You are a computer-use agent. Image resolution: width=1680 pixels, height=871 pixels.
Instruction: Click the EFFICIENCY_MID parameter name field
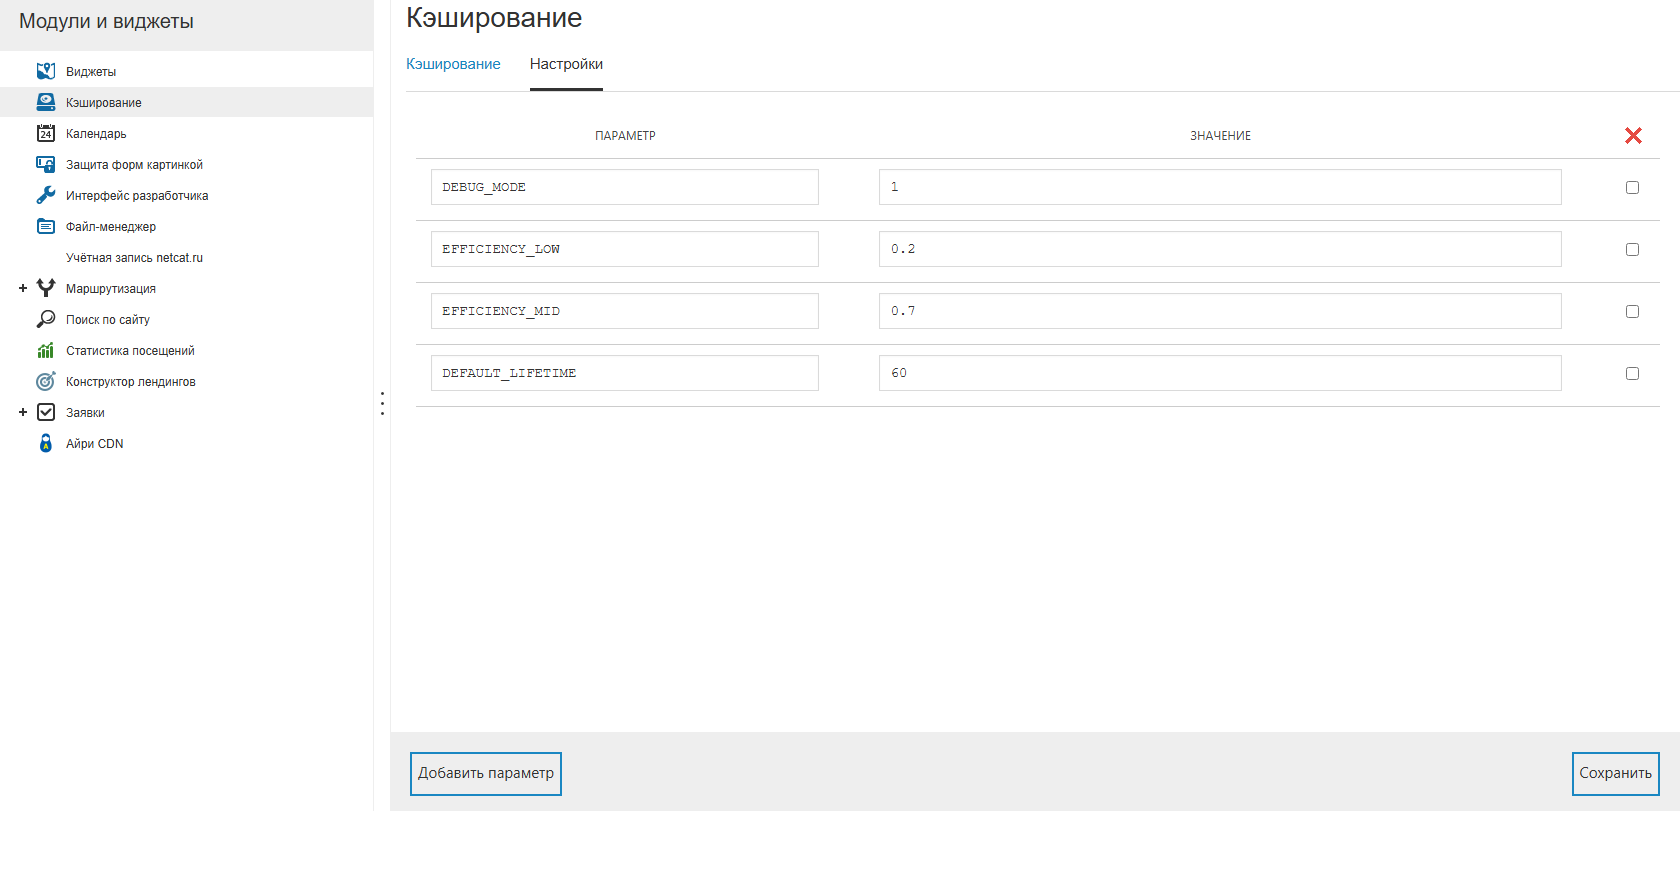pyautogui.click(x=625, y=311)
